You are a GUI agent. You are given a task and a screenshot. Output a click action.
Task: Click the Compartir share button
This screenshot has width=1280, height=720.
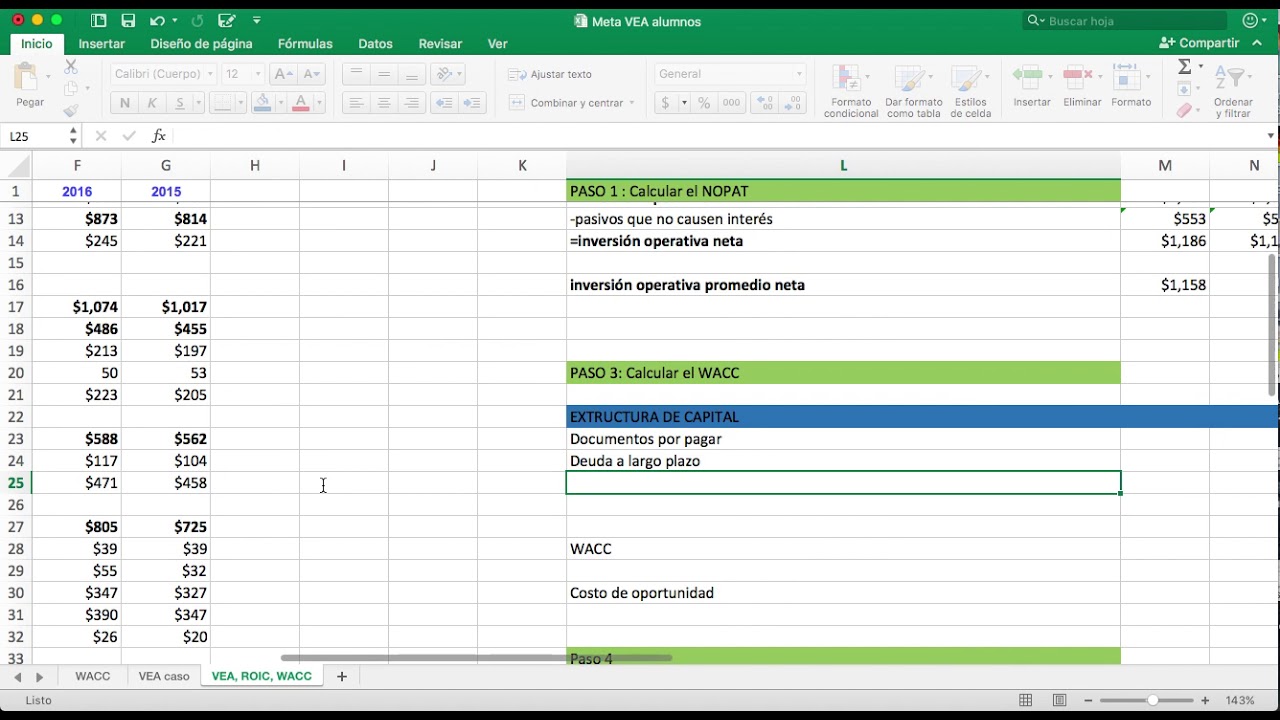click(x=1199, y=43)
